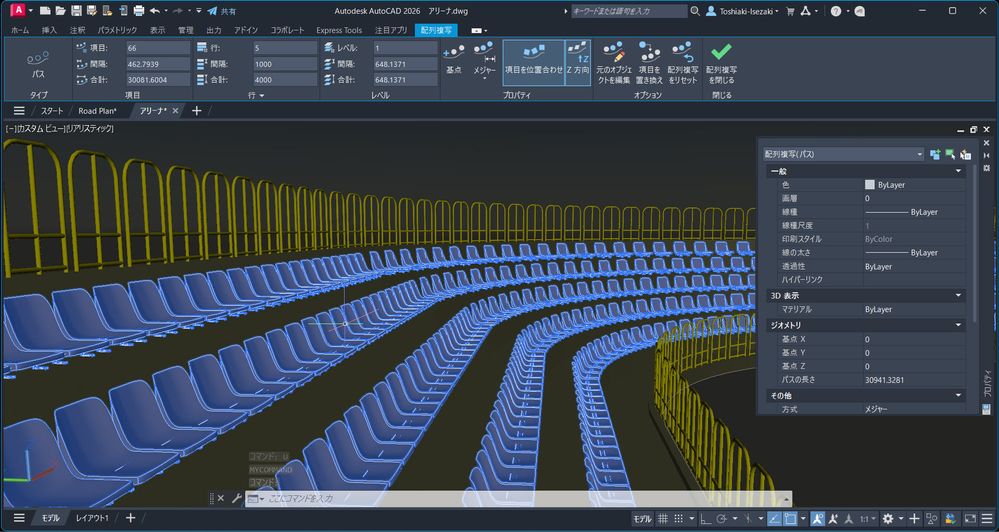Expand the 行 panel dropdown arrow
Image resolution: width=999 pixels, height=532 pixels.
click(261, 96)
